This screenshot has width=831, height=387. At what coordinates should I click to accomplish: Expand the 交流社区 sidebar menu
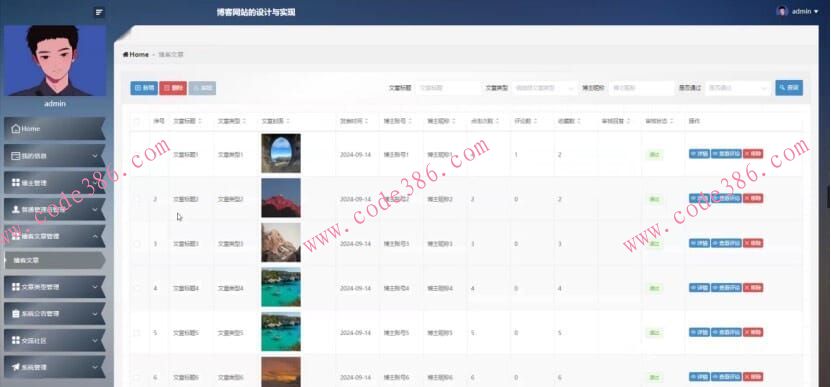[55, 340]
